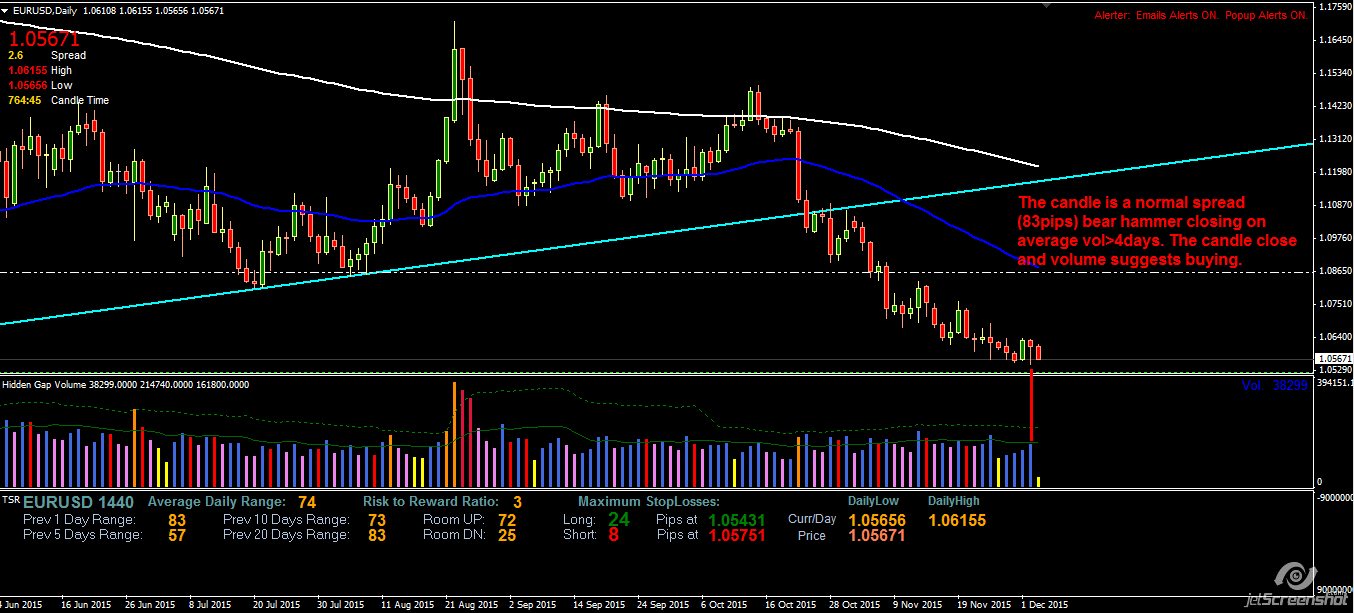Click the 2.6 Spread value

click(15, 56)
